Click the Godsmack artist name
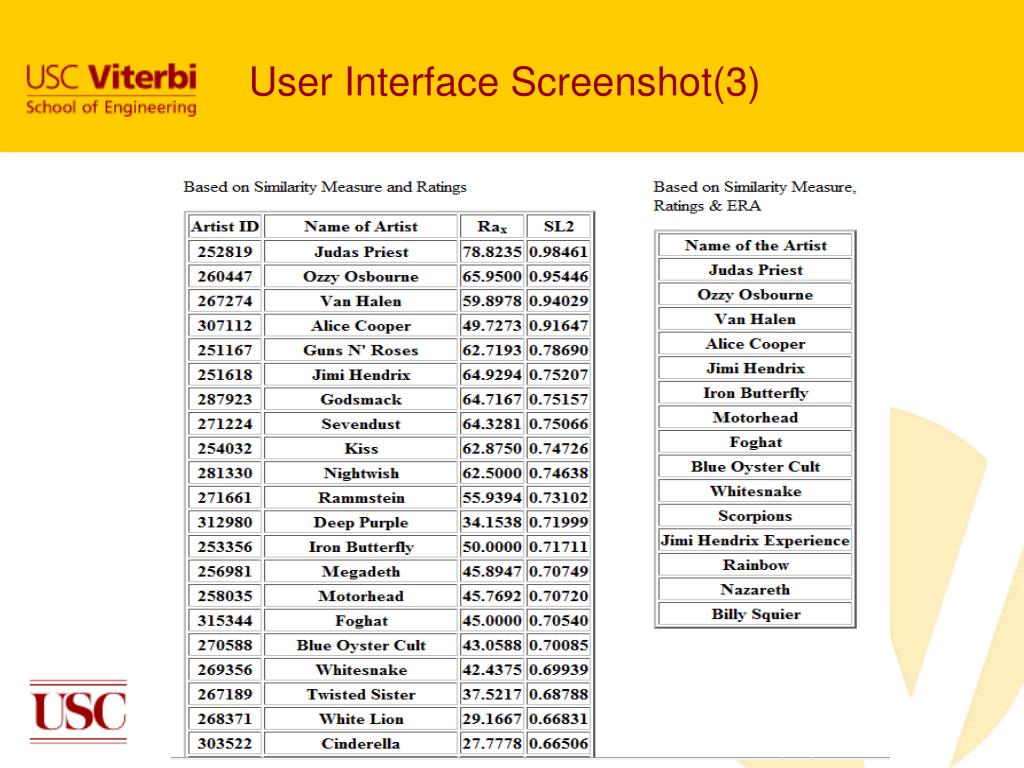The image size is (1024, 768). point(360,399)
